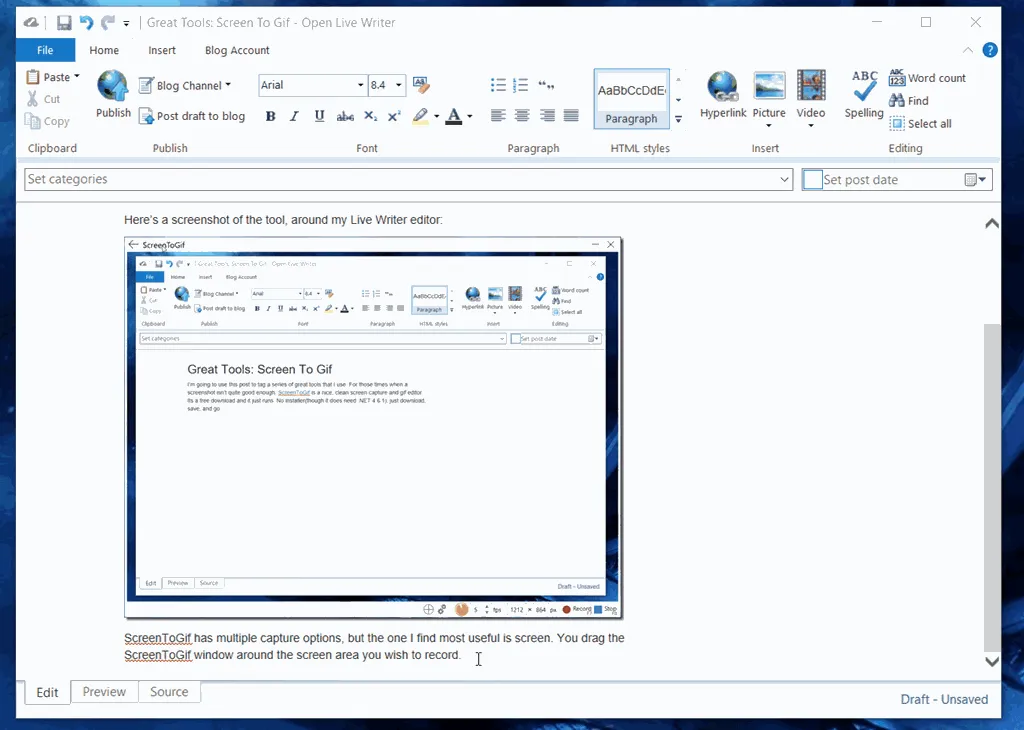Click the blockquote icon
The height and width of the screenshot is (730, 1024).
coord(546,85)
